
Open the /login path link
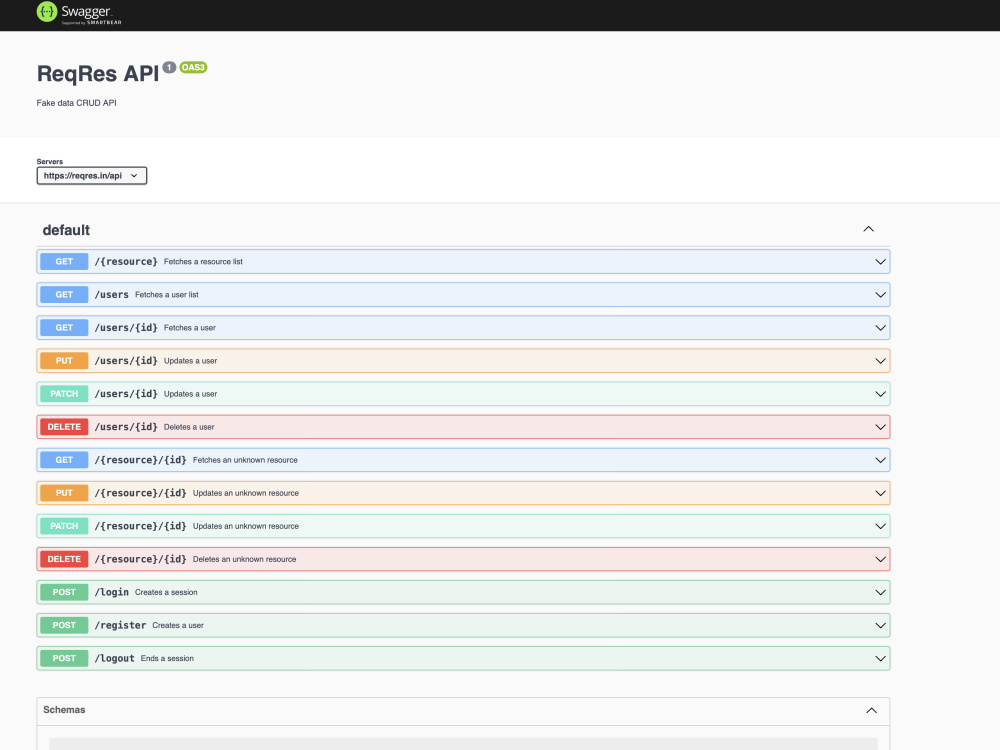112,592
